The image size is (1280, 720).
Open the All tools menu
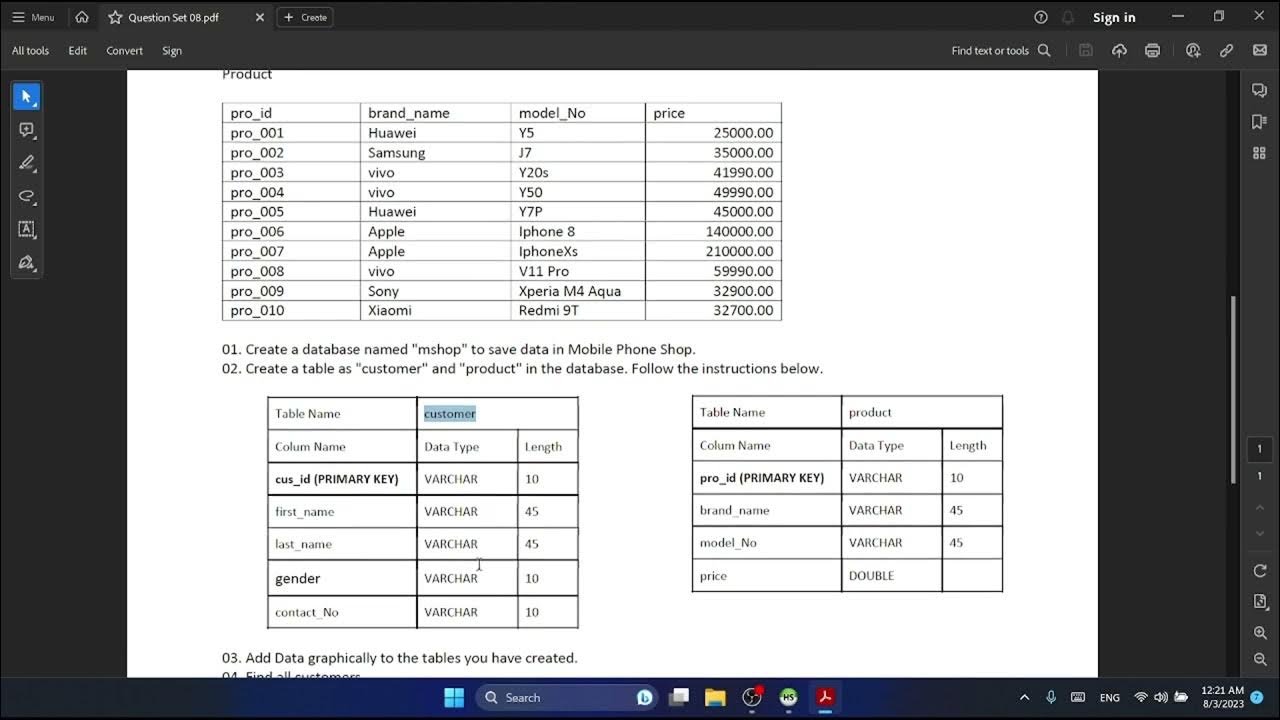(x=30, y=50)
